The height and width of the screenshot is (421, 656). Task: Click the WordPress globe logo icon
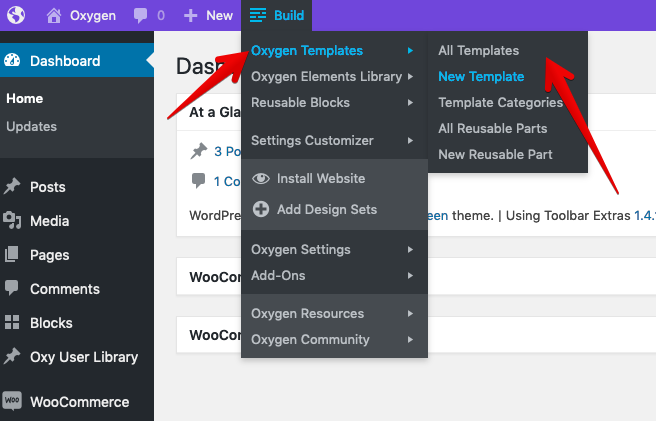tap(16, 15)
